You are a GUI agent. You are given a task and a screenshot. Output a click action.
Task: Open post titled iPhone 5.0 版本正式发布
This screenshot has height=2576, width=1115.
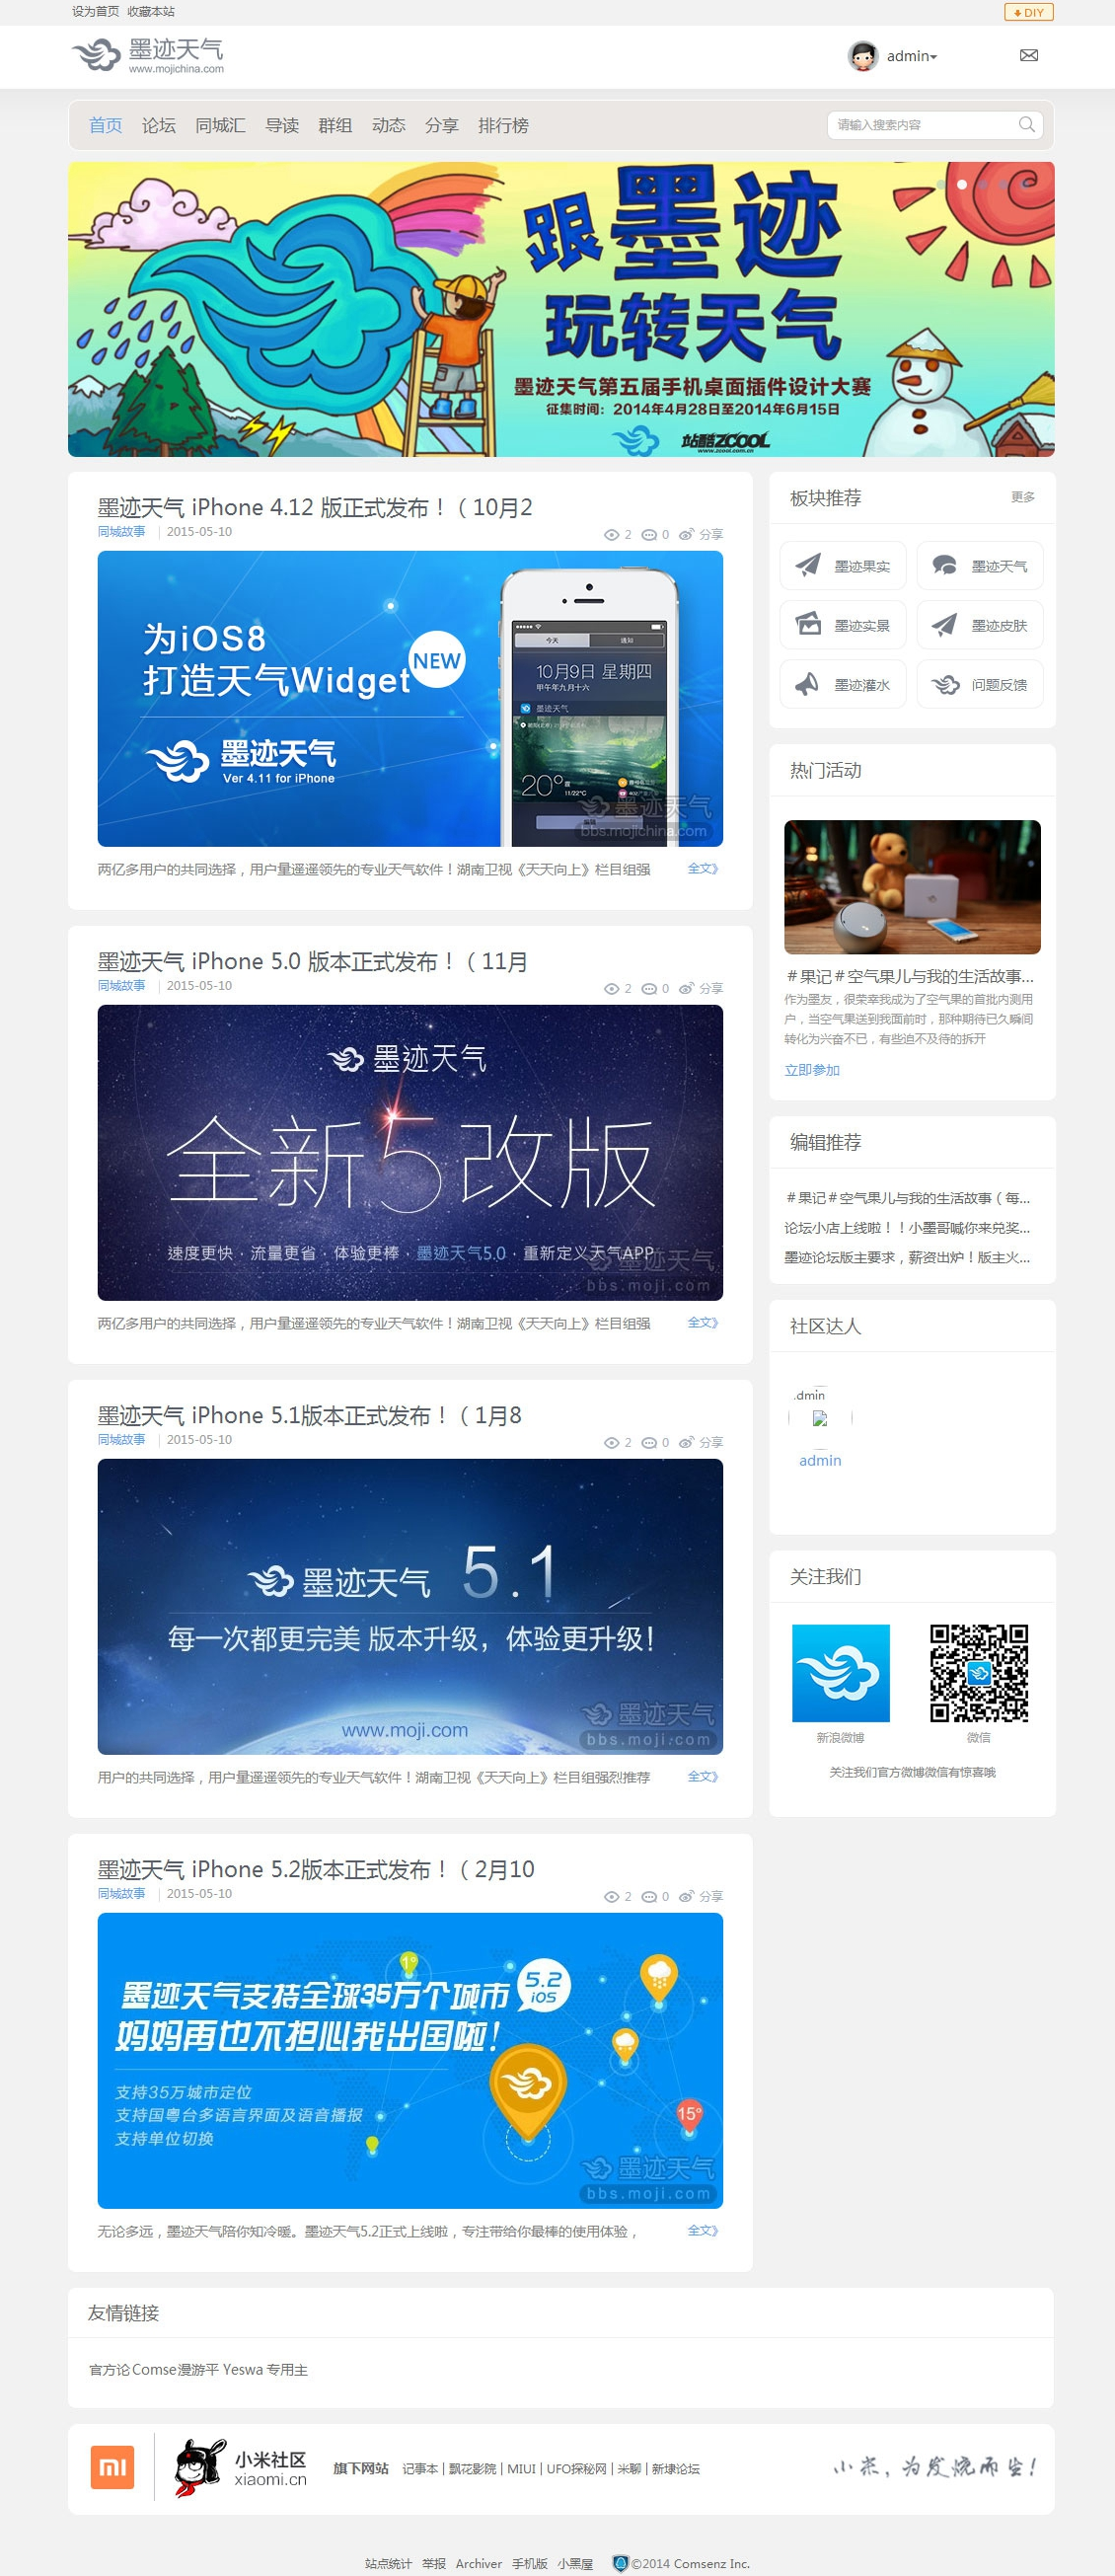pyautogui.click(x=312, y=961)
